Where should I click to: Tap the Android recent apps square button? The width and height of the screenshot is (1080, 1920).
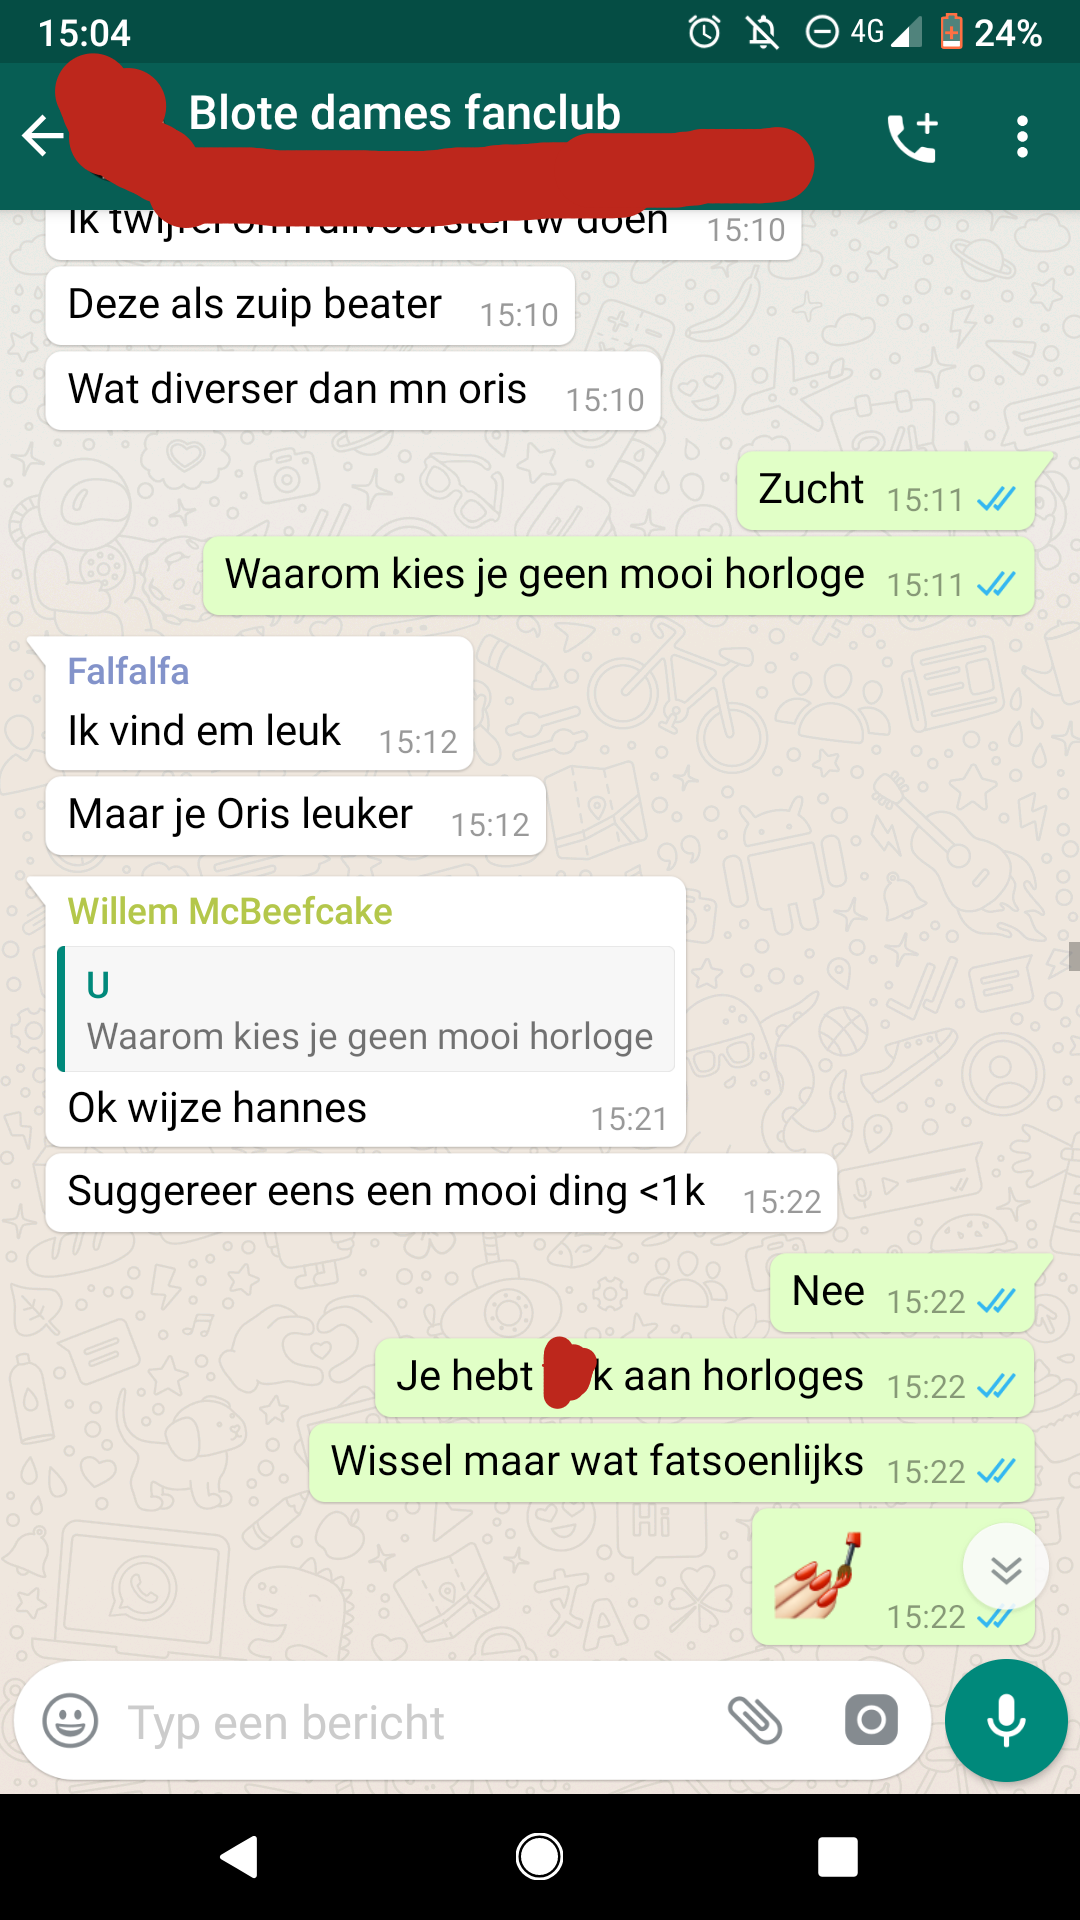pos(838,1857)
